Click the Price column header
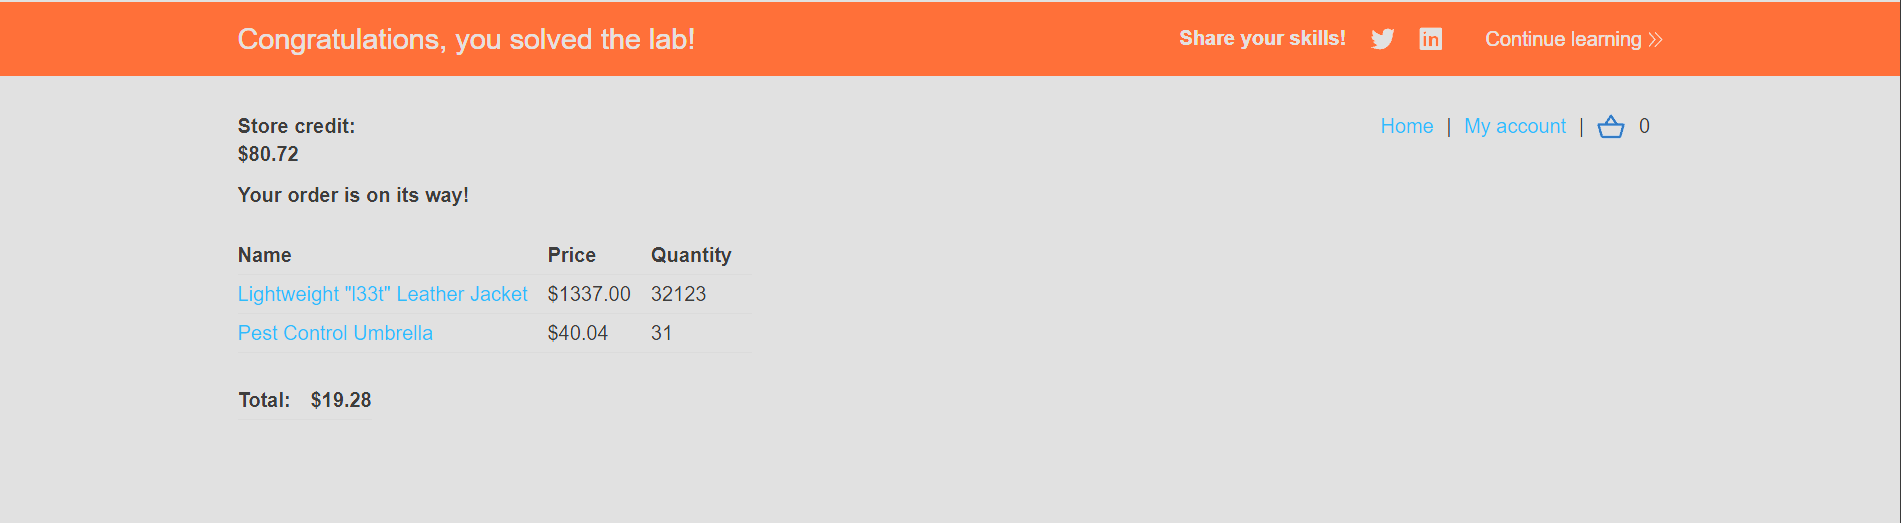The image size is (1901, 523). (571, 255)
